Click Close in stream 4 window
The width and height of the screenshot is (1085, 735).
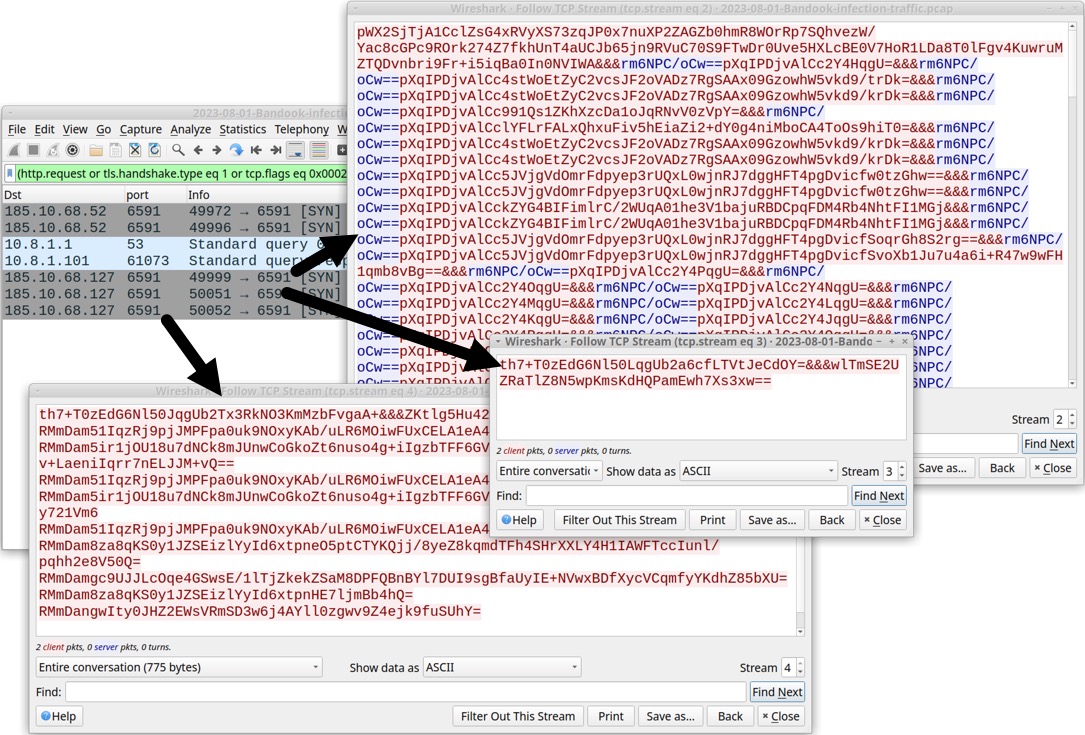781,716
